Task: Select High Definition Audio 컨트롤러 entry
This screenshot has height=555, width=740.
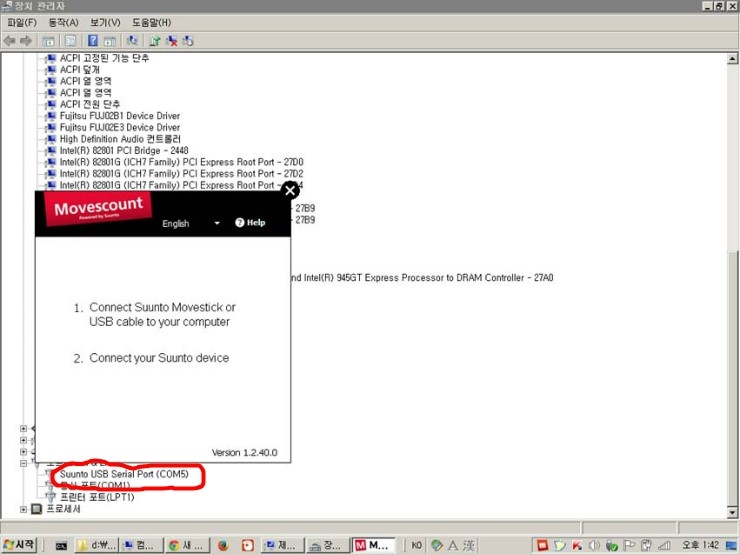Action: [x=120, y=139]
